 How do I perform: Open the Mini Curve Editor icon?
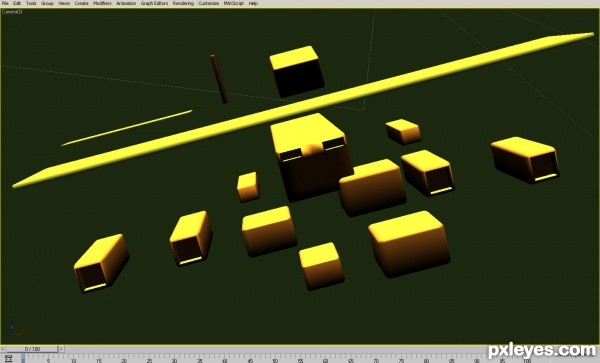[8, 358]
